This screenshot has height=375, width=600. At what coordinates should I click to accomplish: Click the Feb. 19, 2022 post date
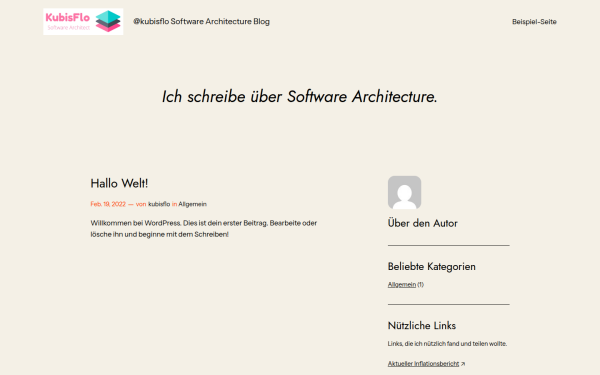coord(108,204)
